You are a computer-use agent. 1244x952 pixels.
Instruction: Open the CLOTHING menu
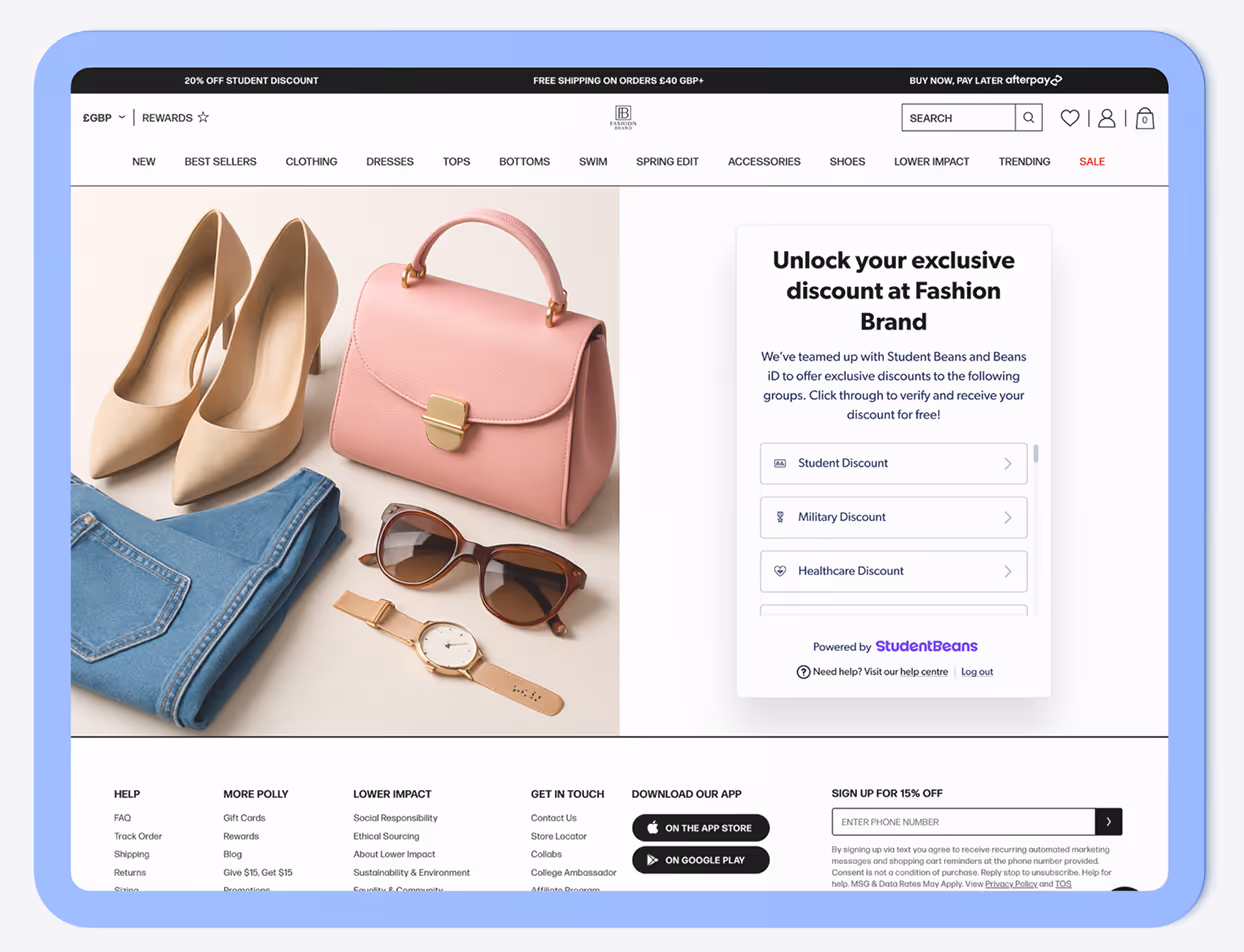311,161
